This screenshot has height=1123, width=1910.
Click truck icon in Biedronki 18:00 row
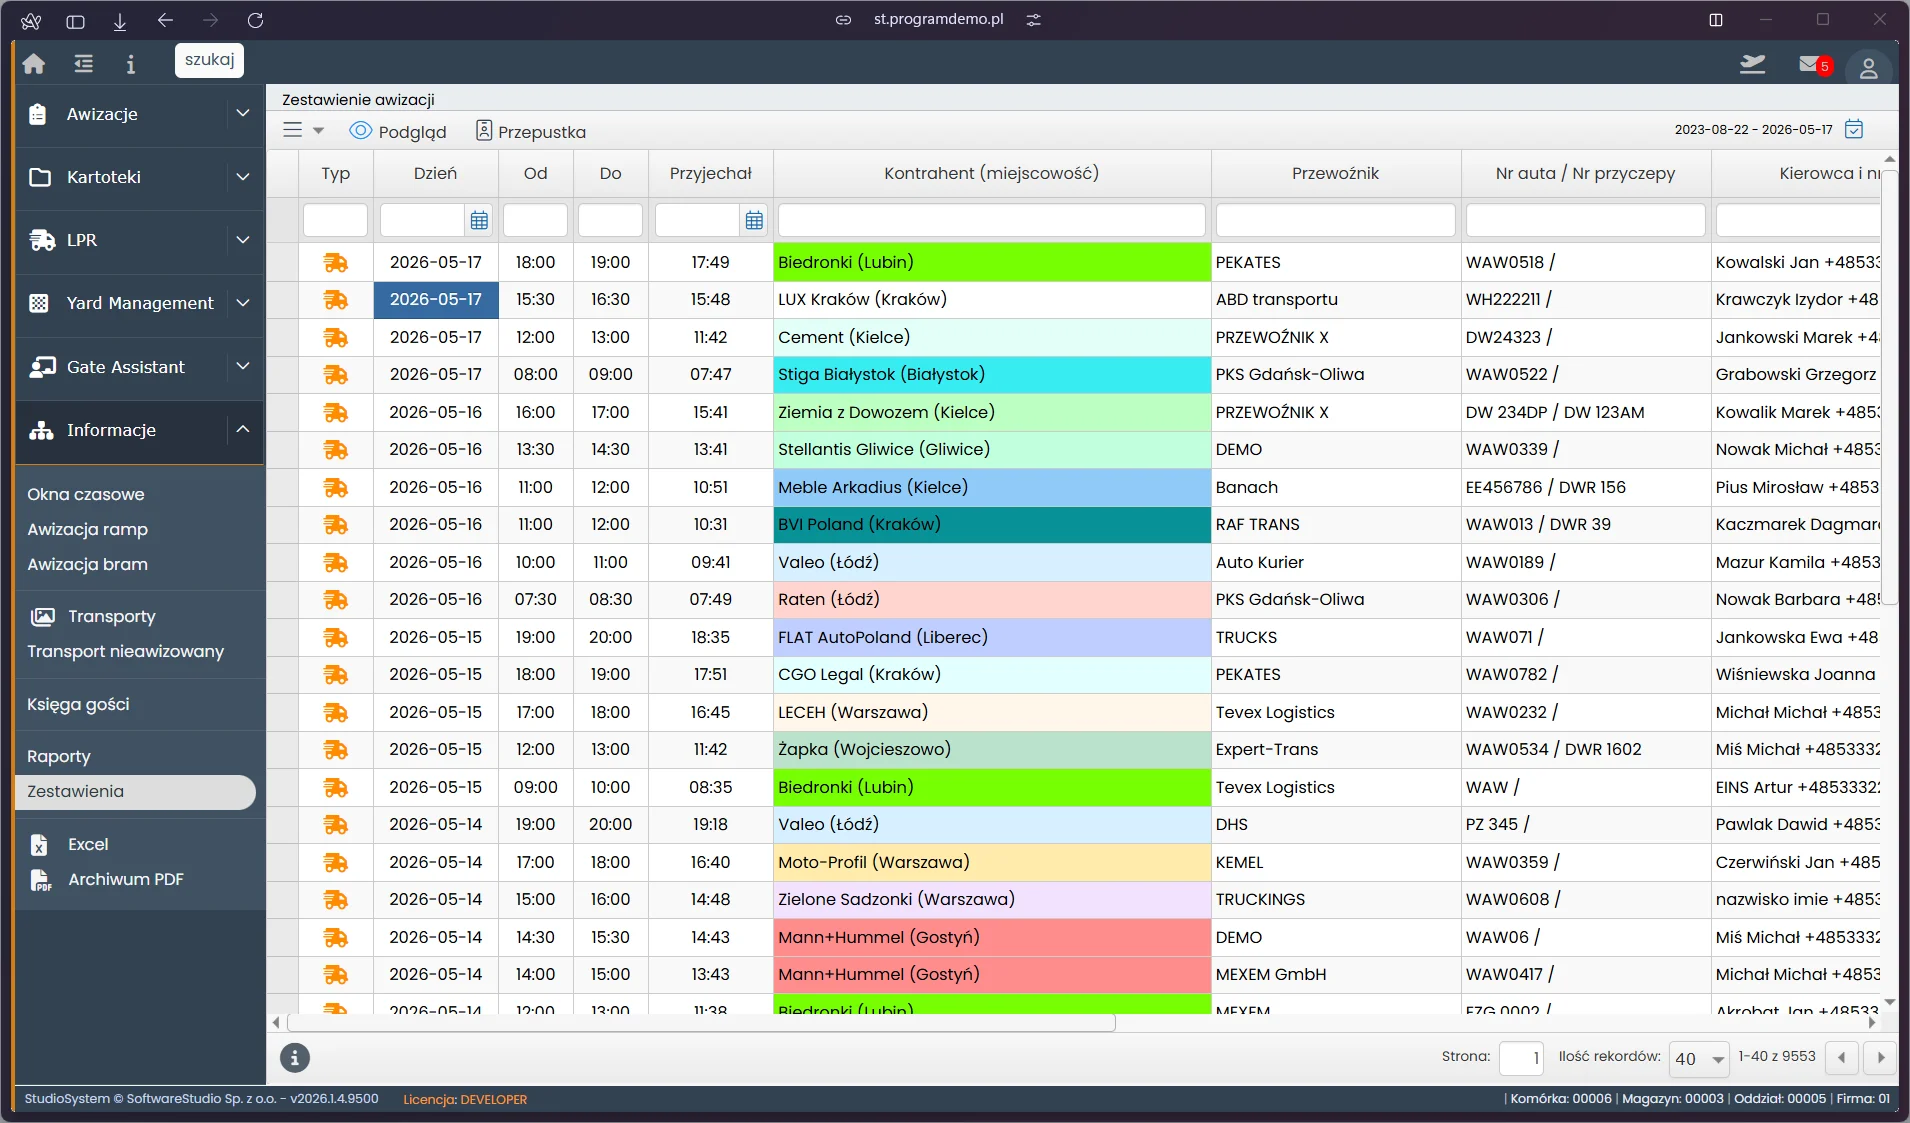[336, 263]
